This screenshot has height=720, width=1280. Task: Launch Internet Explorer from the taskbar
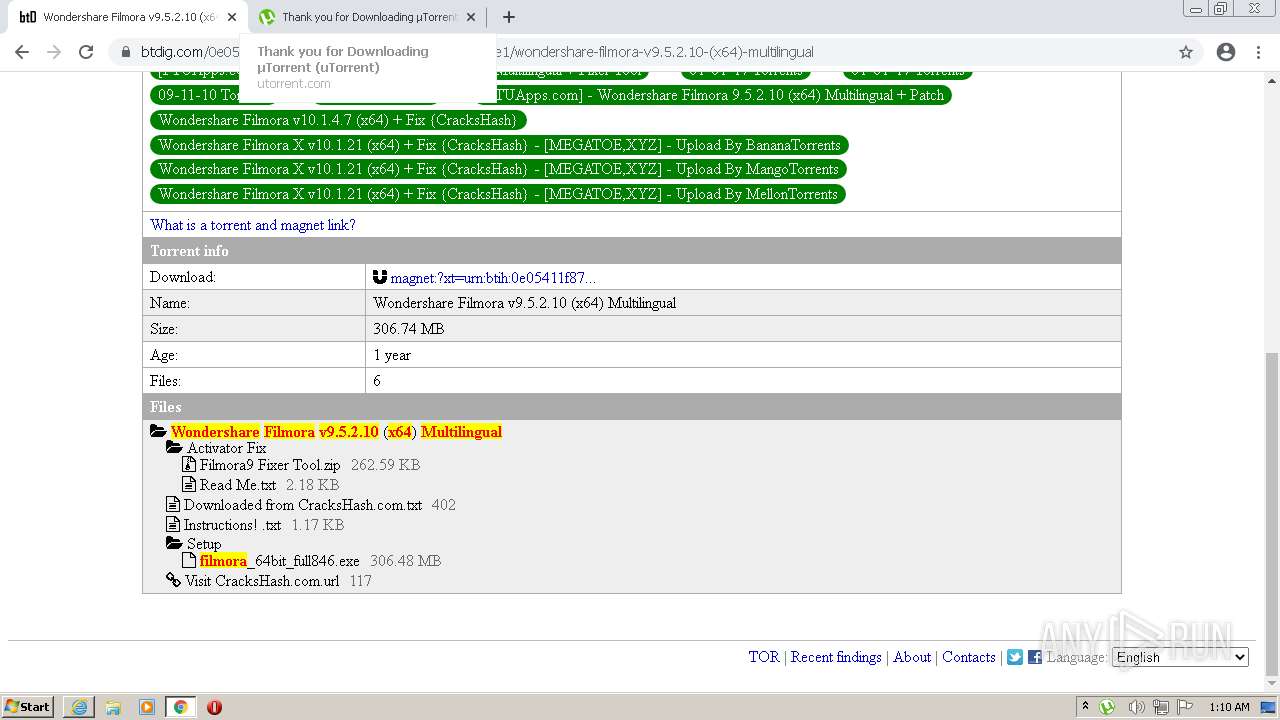point(79,707)
